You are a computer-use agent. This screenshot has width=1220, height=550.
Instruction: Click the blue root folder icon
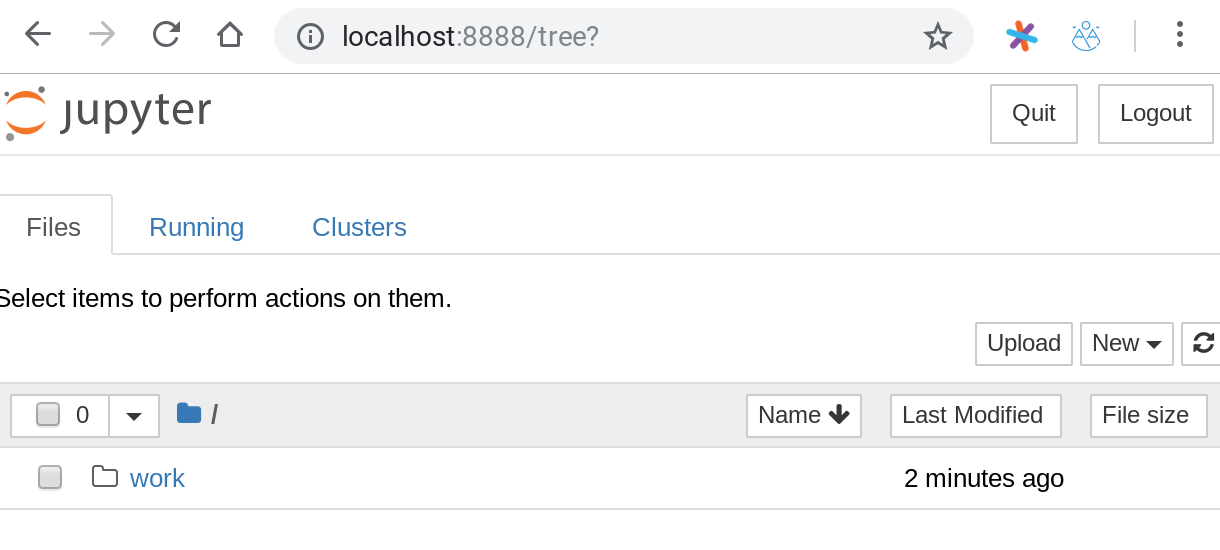pyautogui.click(x=189, y=414)
